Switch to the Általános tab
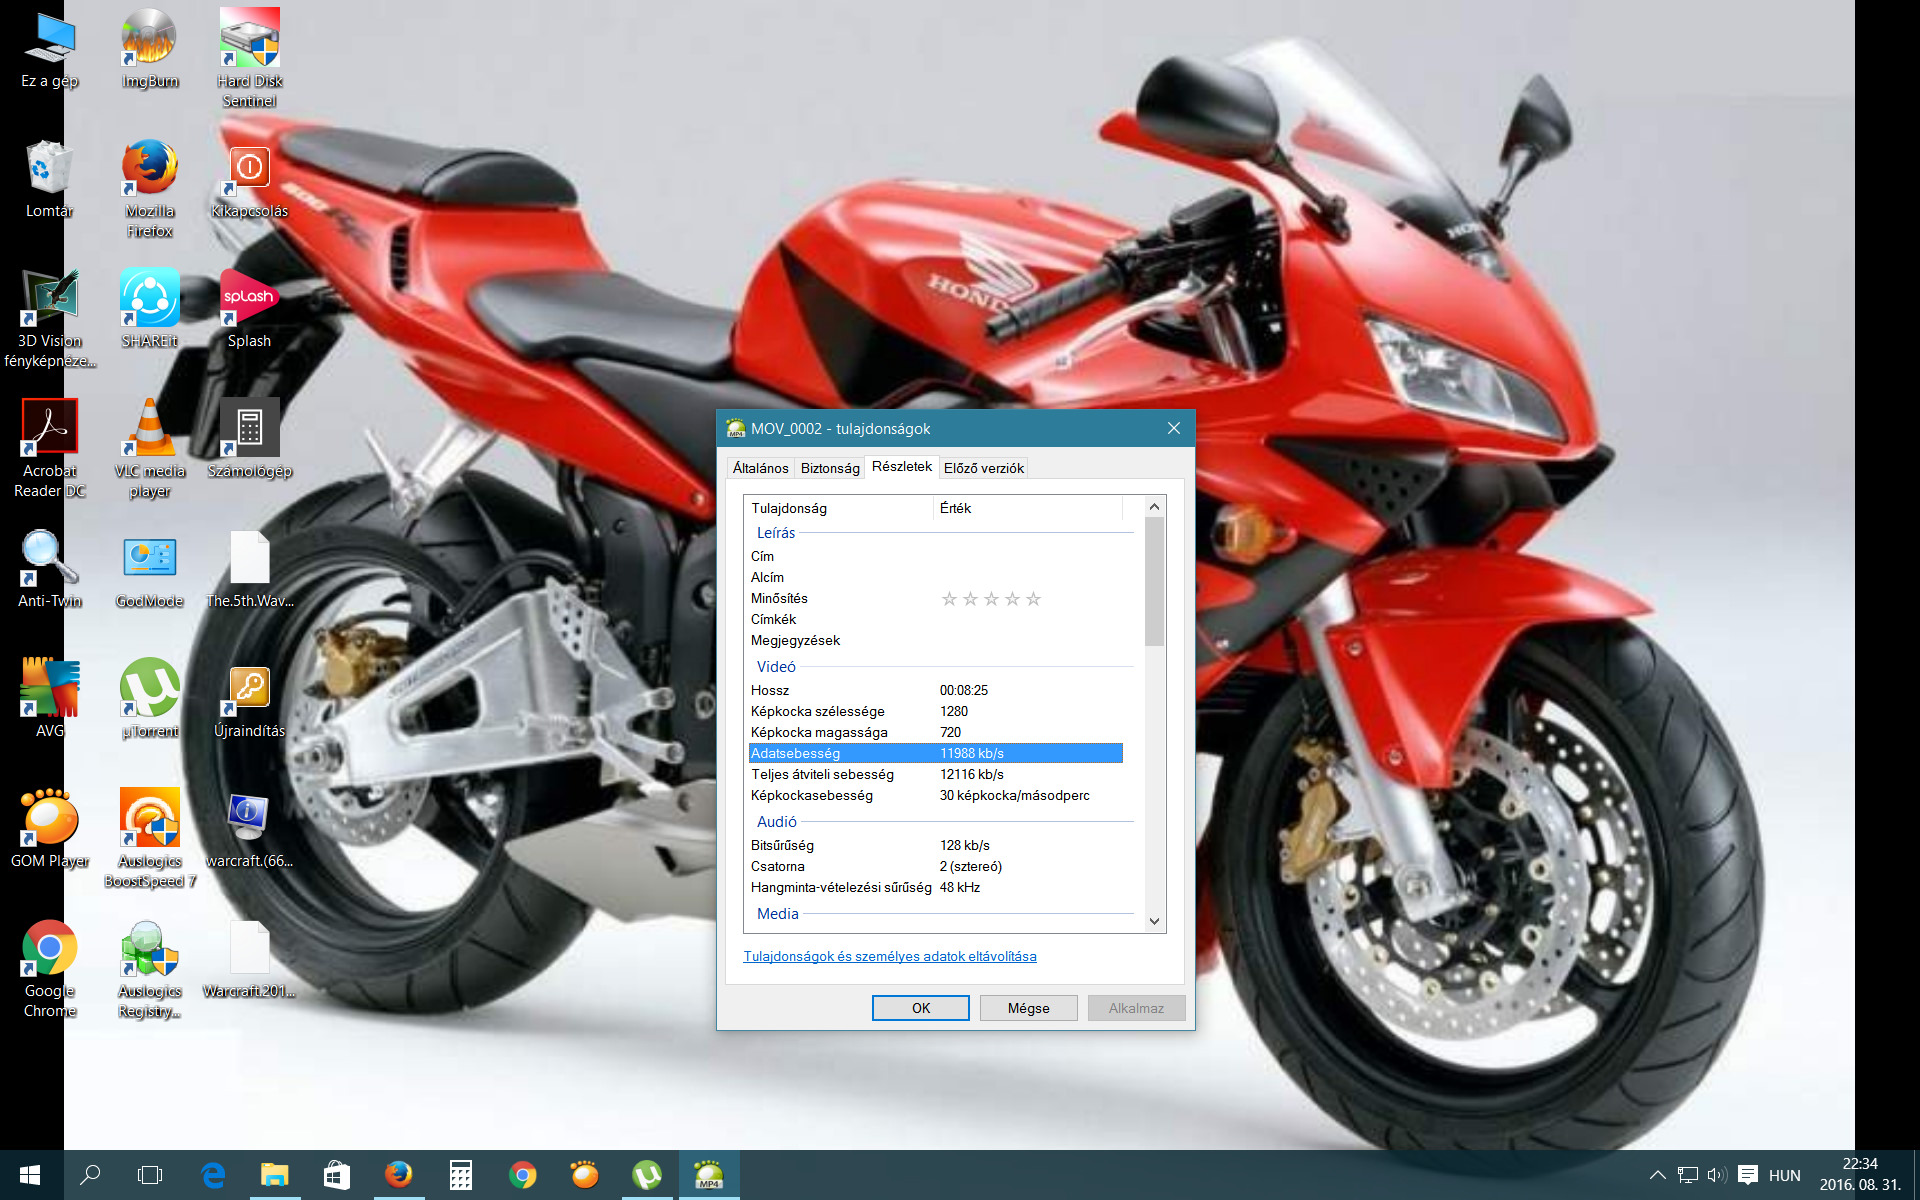The height and width of the screenshot is (1200, 1920). [x=760, y=468]
